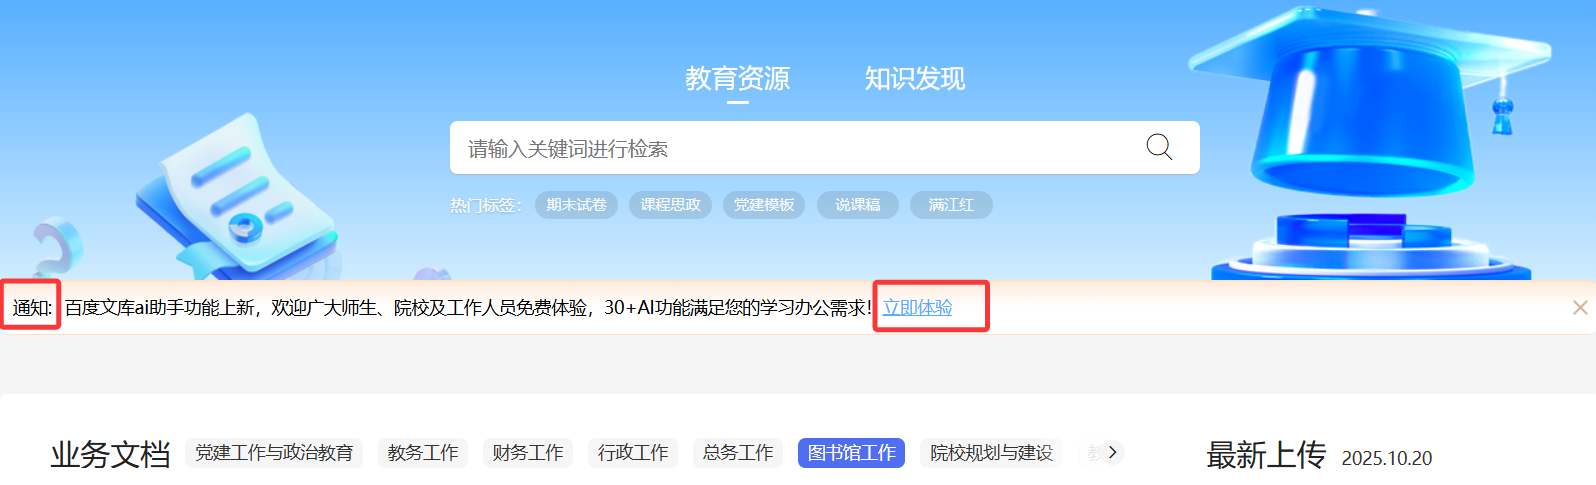
Task: Select the 总务工作 category
Action: point(738,453)
